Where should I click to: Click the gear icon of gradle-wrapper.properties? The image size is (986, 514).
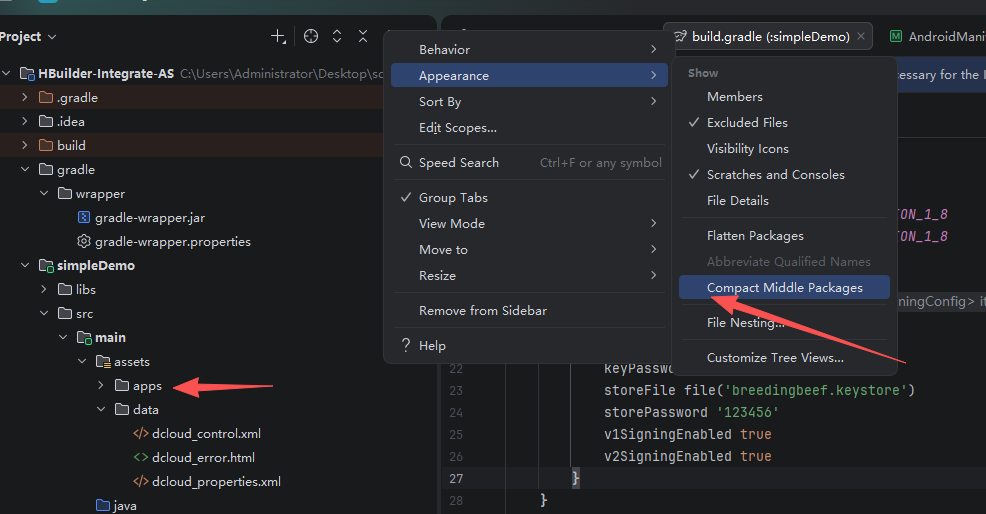coord(84,242)
